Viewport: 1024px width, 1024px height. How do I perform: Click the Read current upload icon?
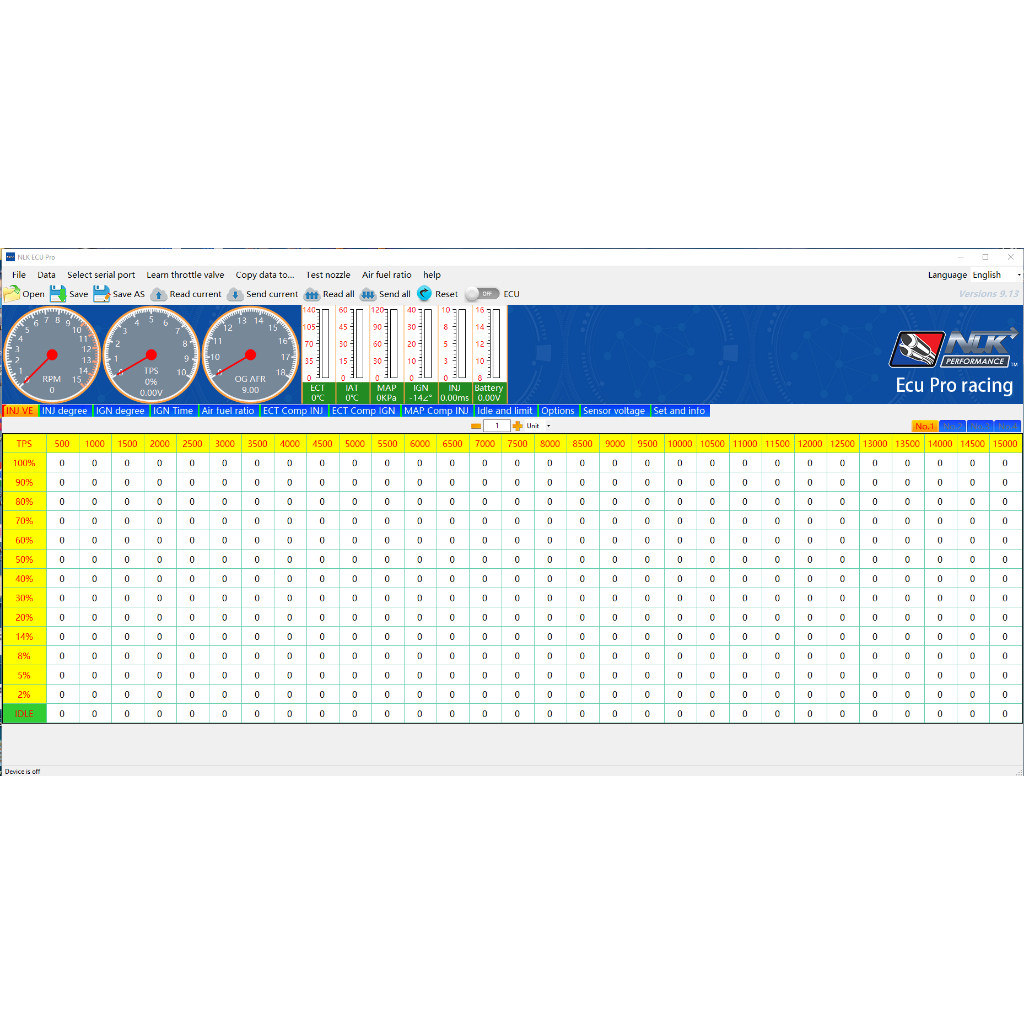158,294
